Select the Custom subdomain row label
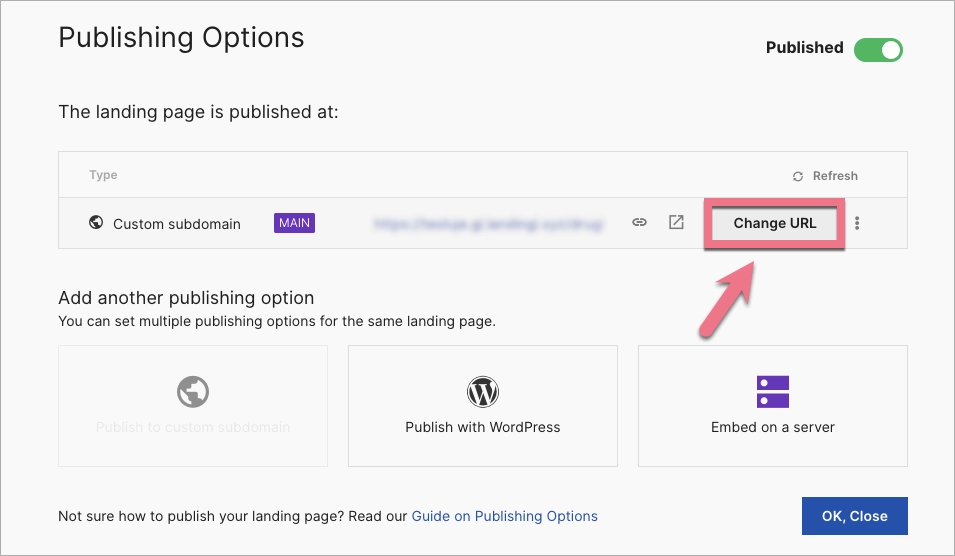This screenshot has height=556, width=955. coord(177,224)
